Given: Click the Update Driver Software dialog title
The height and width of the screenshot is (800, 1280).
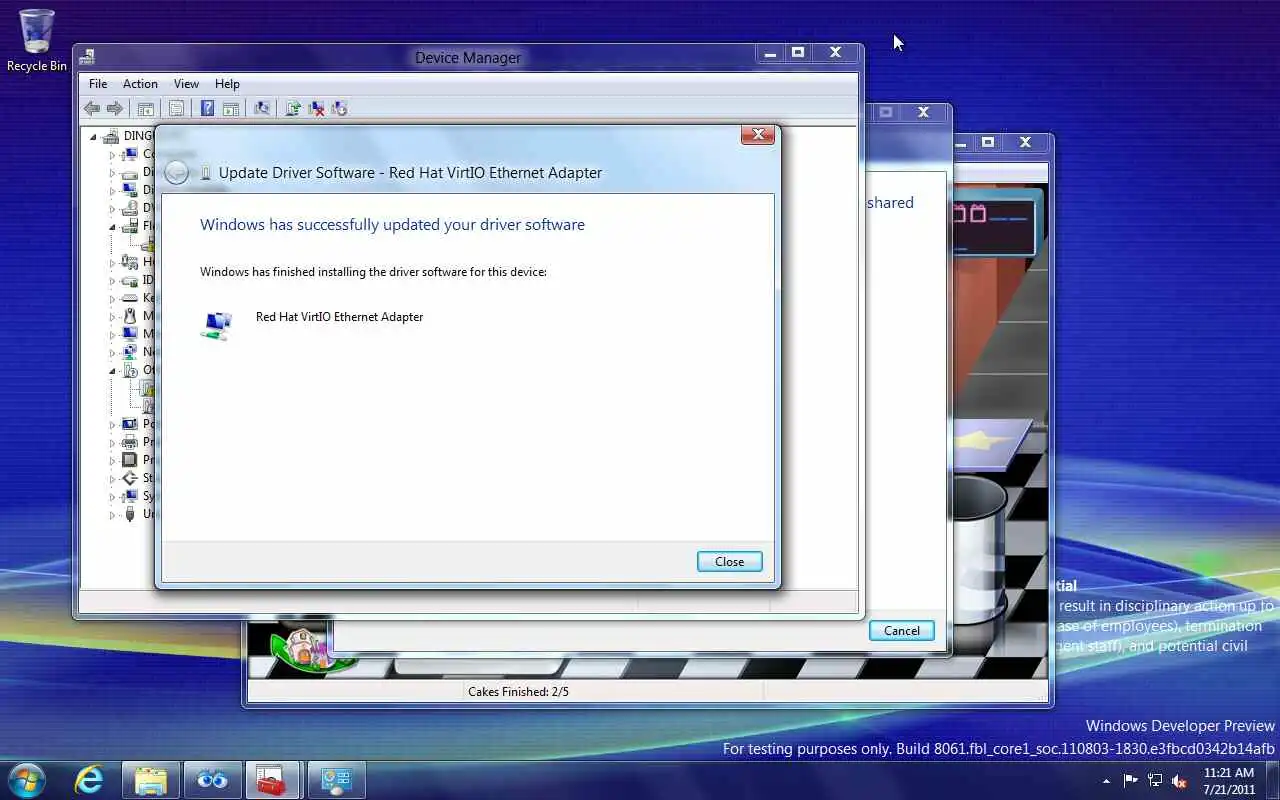Looking at the screenshot, I should point(410,172).
